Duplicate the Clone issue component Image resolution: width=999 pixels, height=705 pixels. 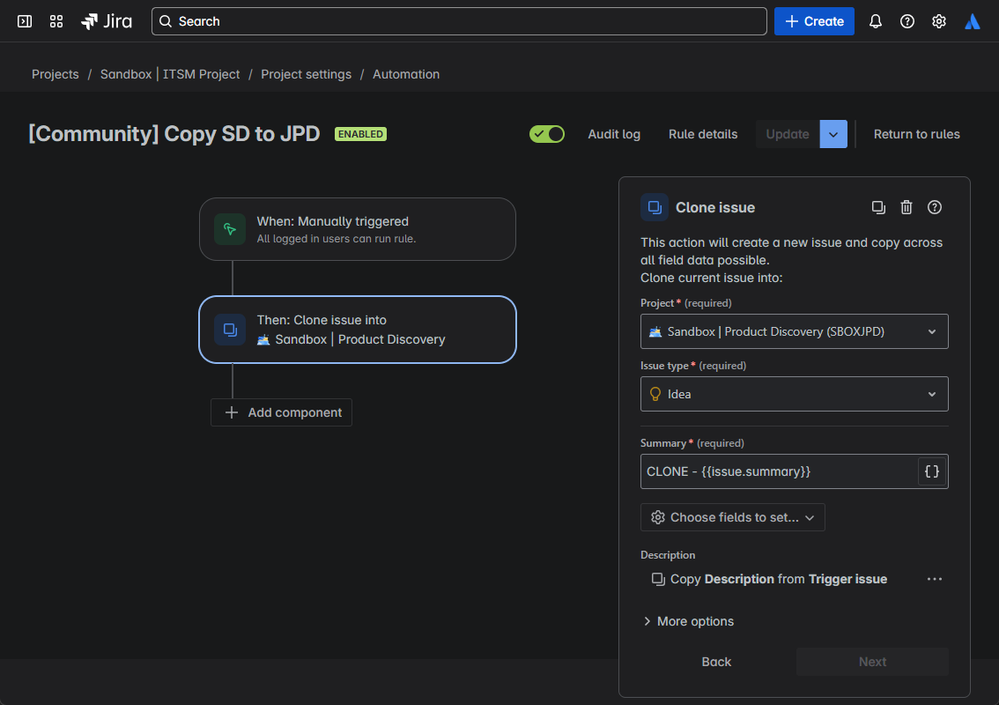pyautogui.click(x=878, y=207)
